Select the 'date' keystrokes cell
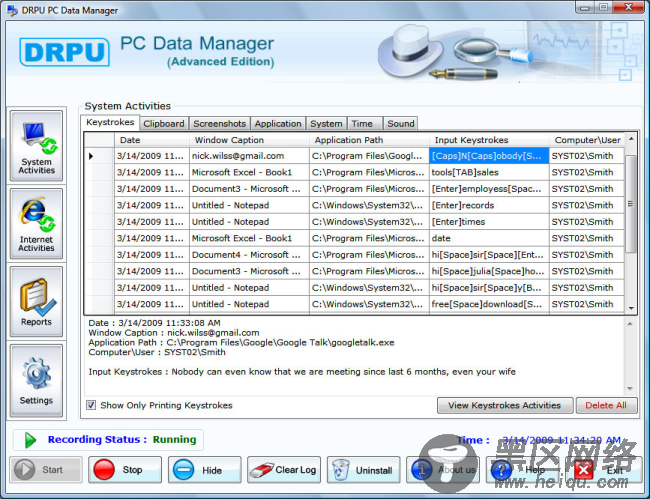This screenshot has height=499, width=650. (489, 238)
